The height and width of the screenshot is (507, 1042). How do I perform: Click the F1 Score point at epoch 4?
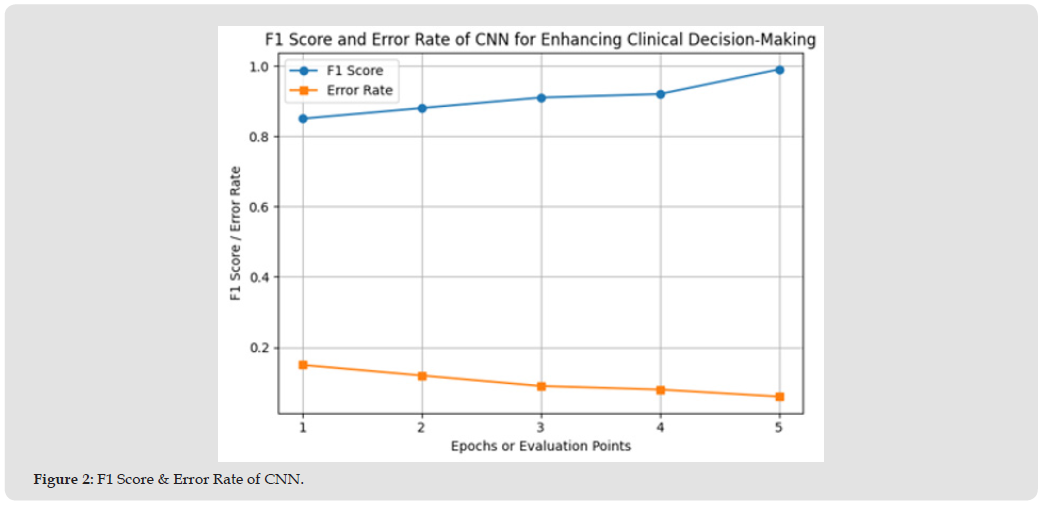pos(660,94)
